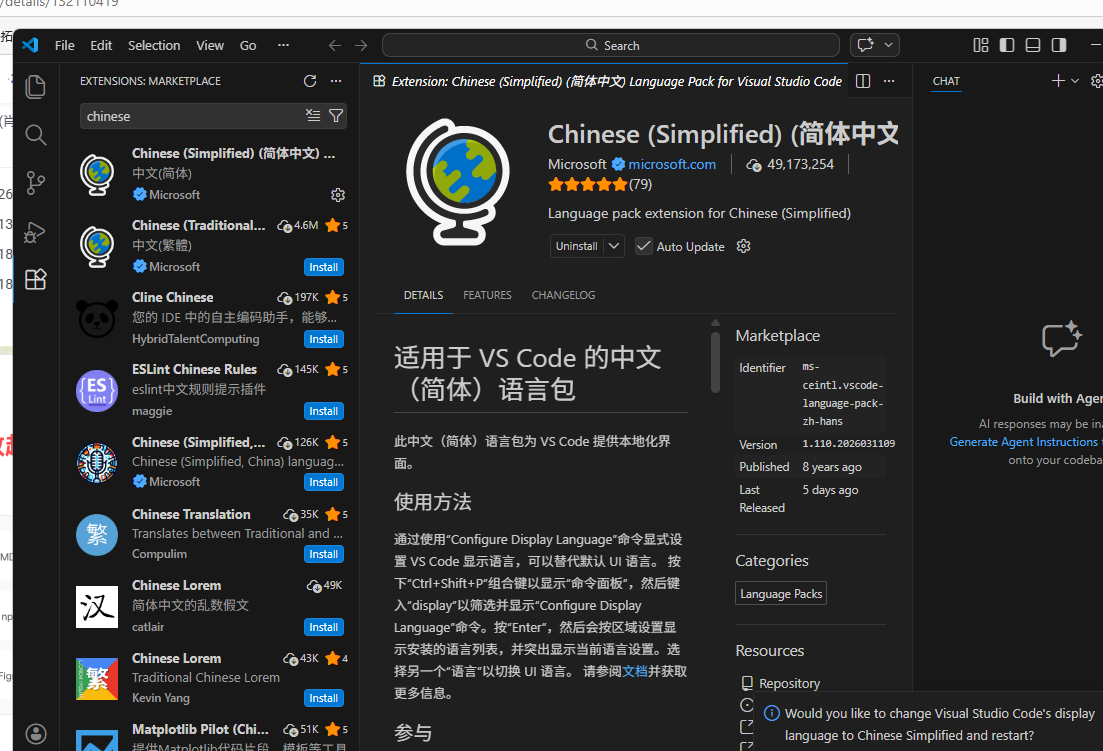Open the microsoft.com publisher link
This screenshot has height=751, width=1103.
click(672, 164)
